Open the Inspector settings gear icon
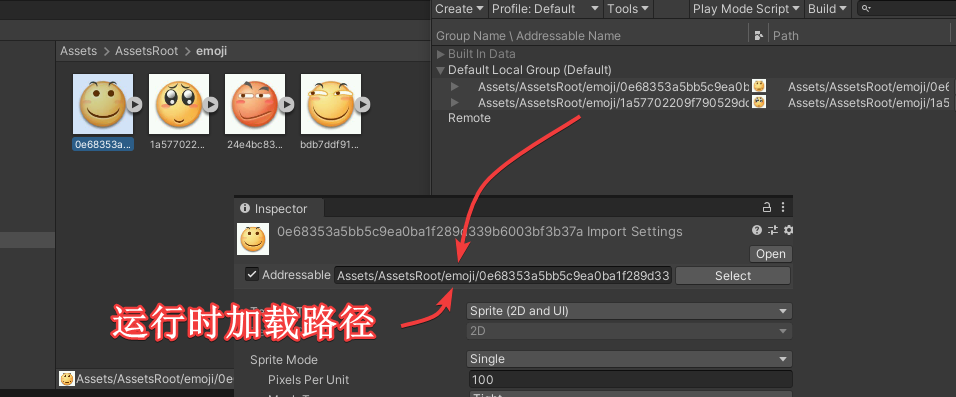 (x=788, y=230)
